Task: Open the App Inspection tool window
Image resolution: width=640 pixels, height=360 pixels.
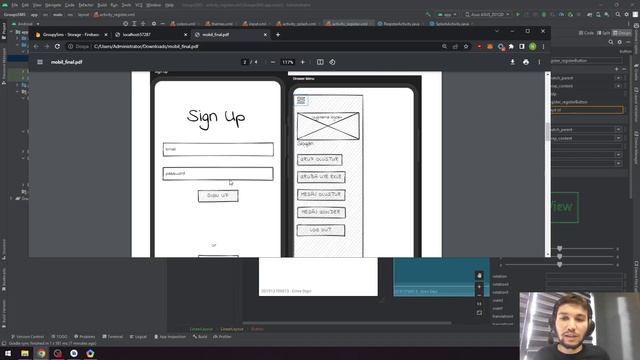Action: (x=170, y=337)
